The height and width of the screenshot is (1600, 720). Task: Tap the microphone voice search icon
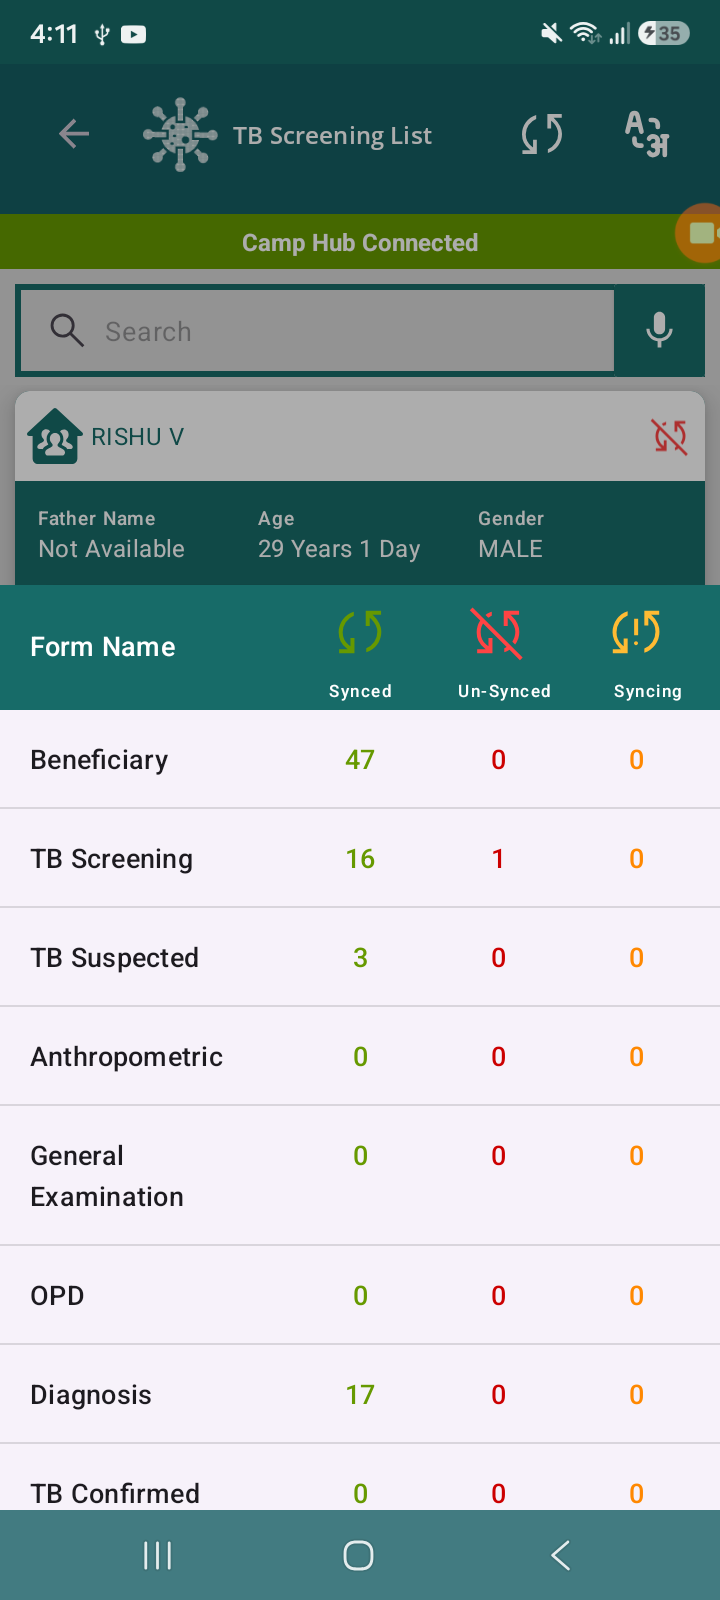click(x=659, y=330)
